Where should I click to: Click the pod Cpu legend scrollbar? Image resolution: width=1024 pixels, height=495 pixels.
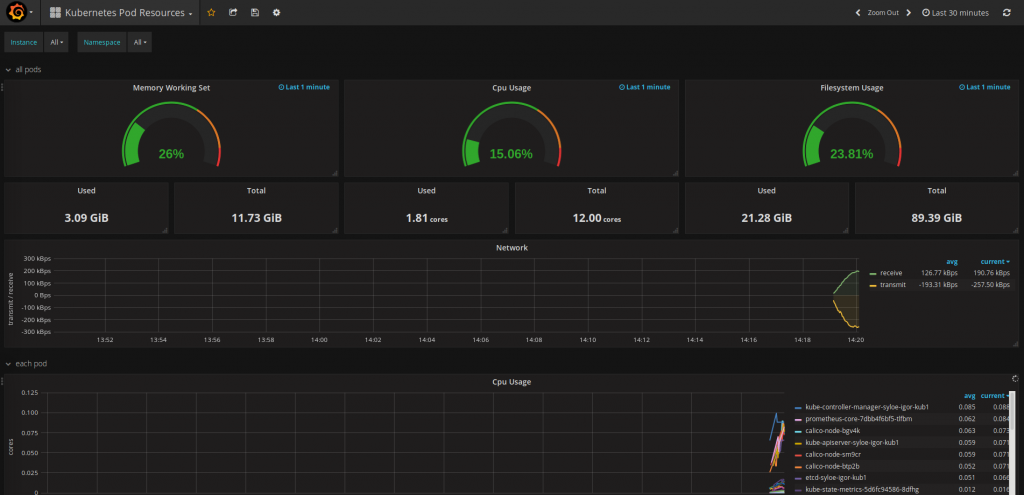point(1012,443)
